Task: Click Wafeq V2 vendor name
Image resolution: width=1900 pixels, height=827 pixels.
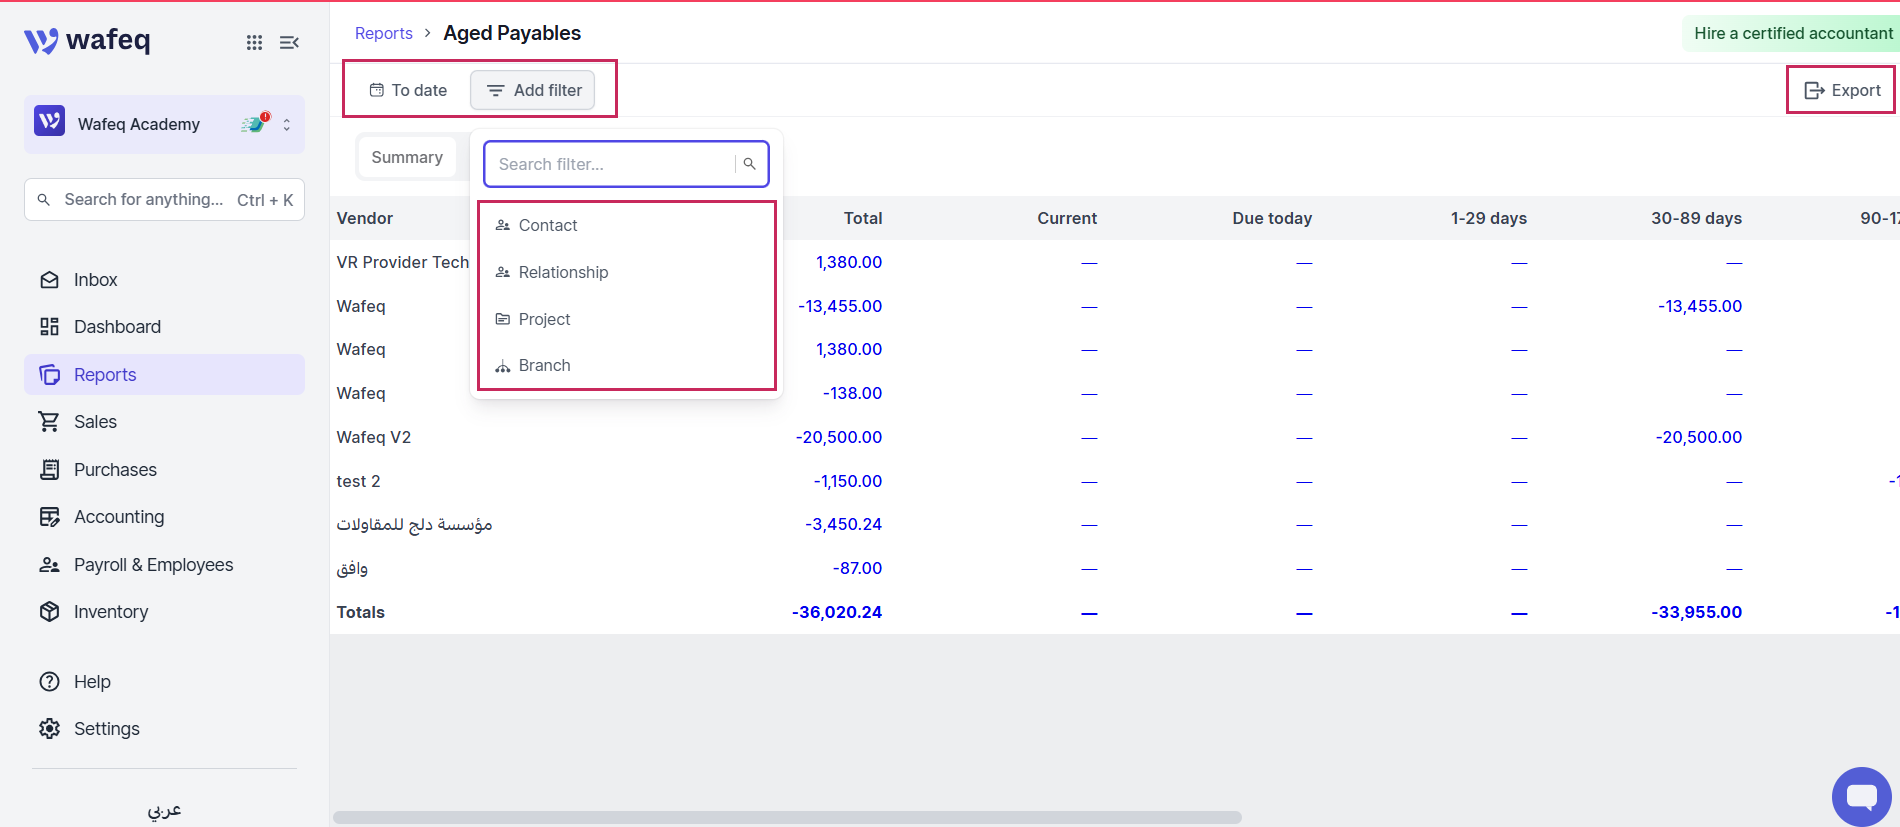Action: pyautogui.click(x=374, y=437)
